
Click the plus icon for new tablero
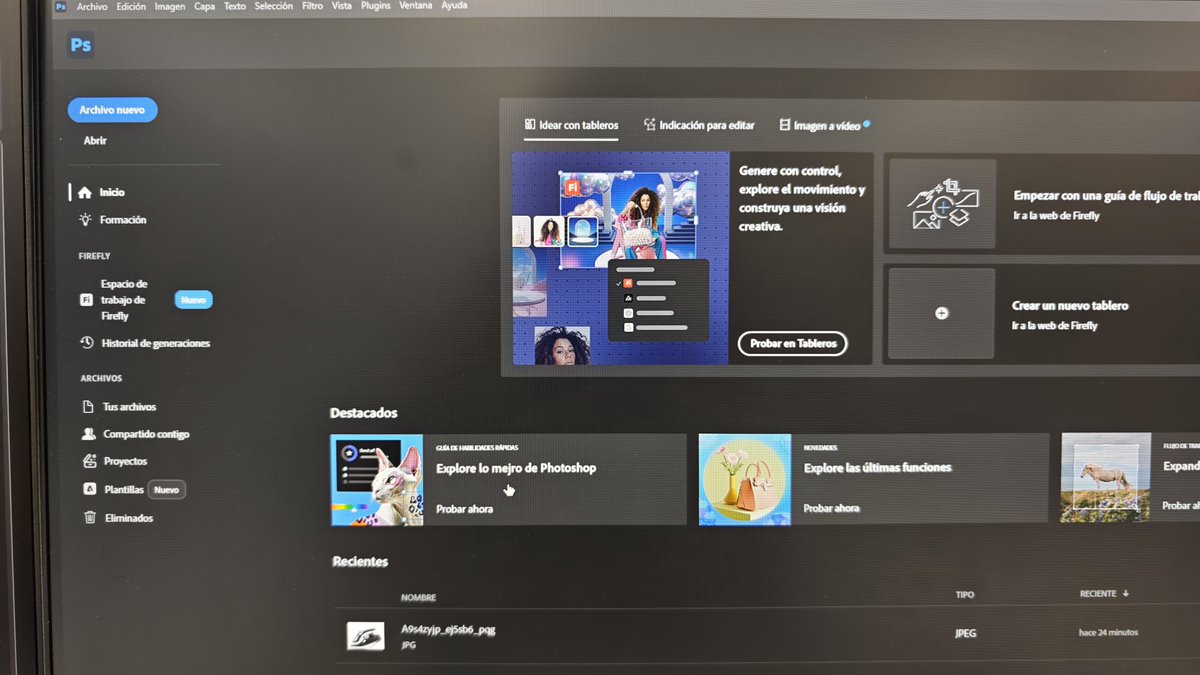pyautogui.click(x=941, y=313)
